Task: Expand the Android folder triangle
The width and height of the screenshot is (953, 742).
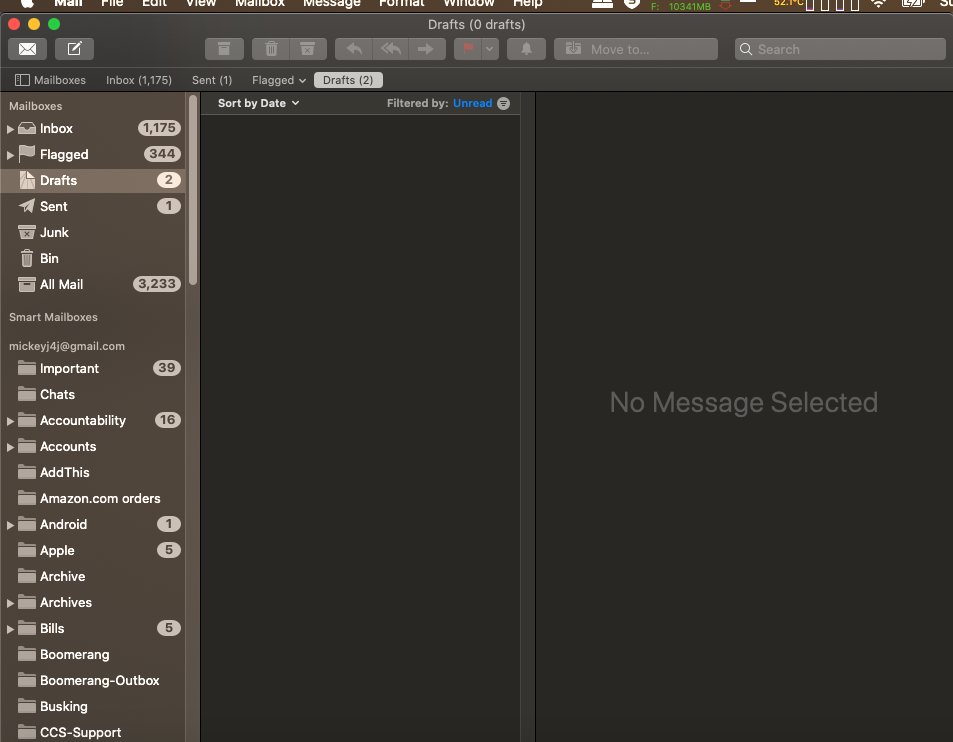Action: click(x=10, y=525)
